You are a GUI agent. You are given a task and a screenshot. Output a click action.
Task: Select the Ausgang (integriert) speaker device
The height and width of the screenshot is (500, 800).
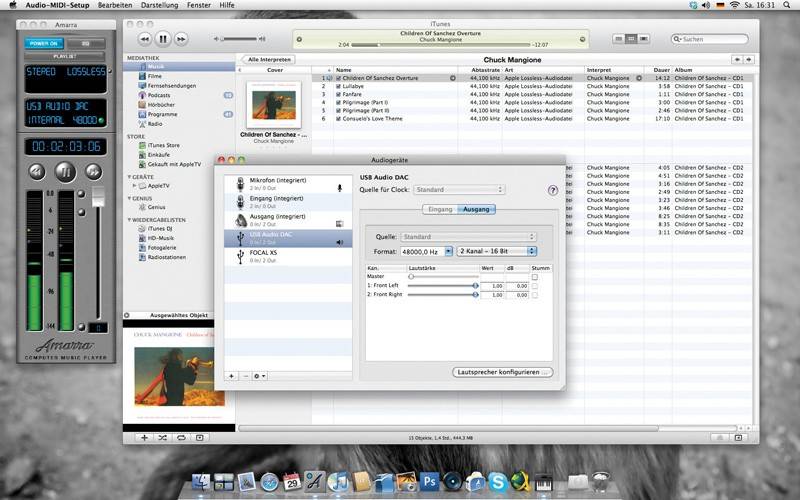click(x=288, y=220)
